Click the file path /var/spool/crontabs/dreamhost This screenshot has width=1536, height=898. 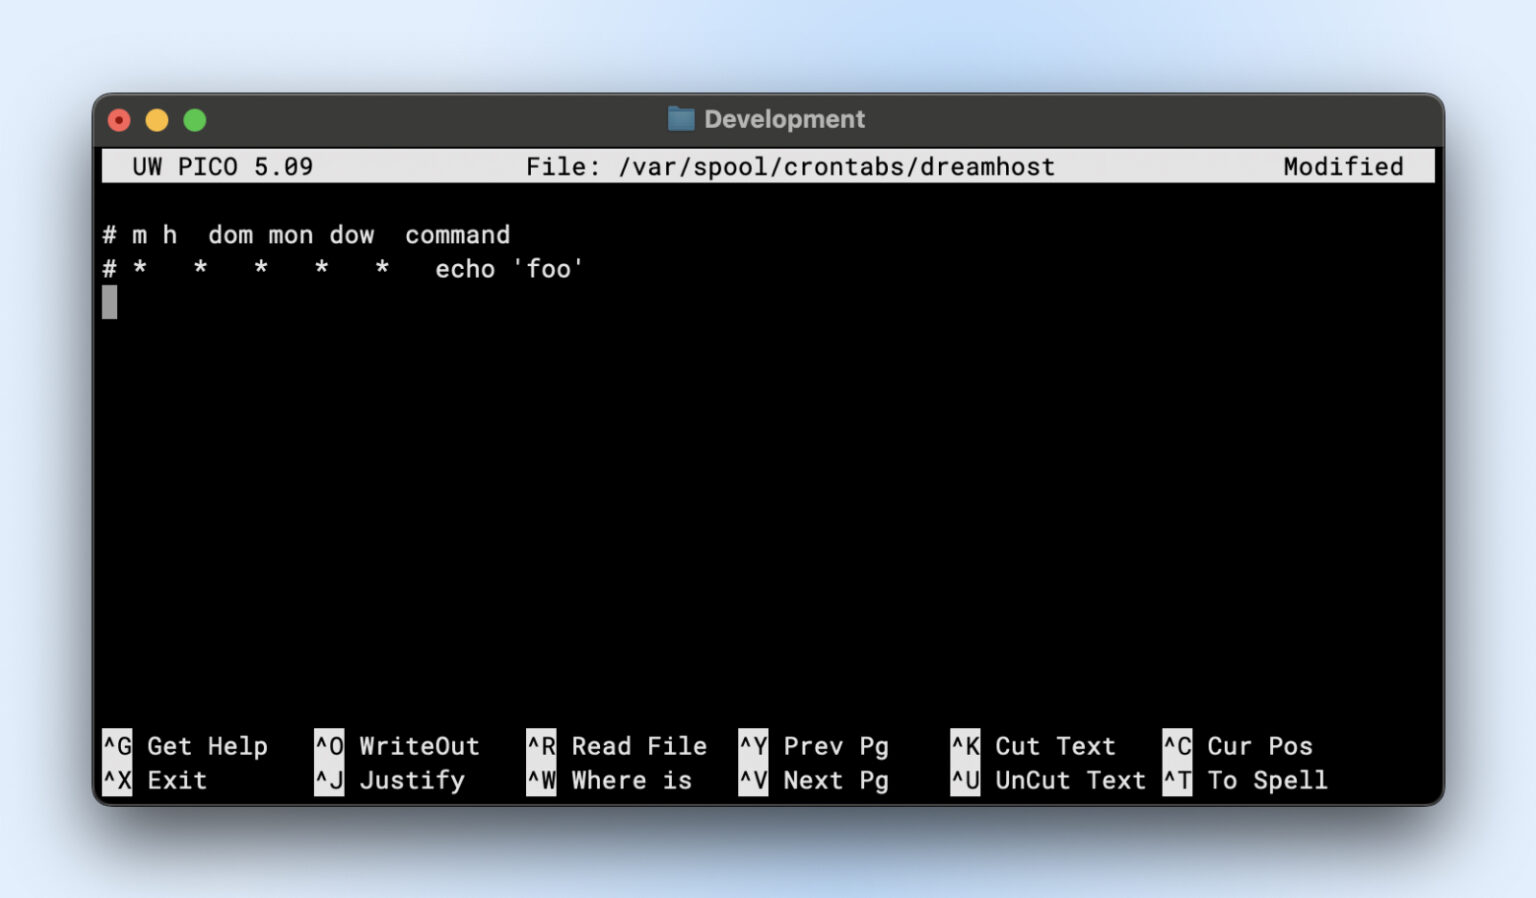pyautogui.click(x=836, y=167)
